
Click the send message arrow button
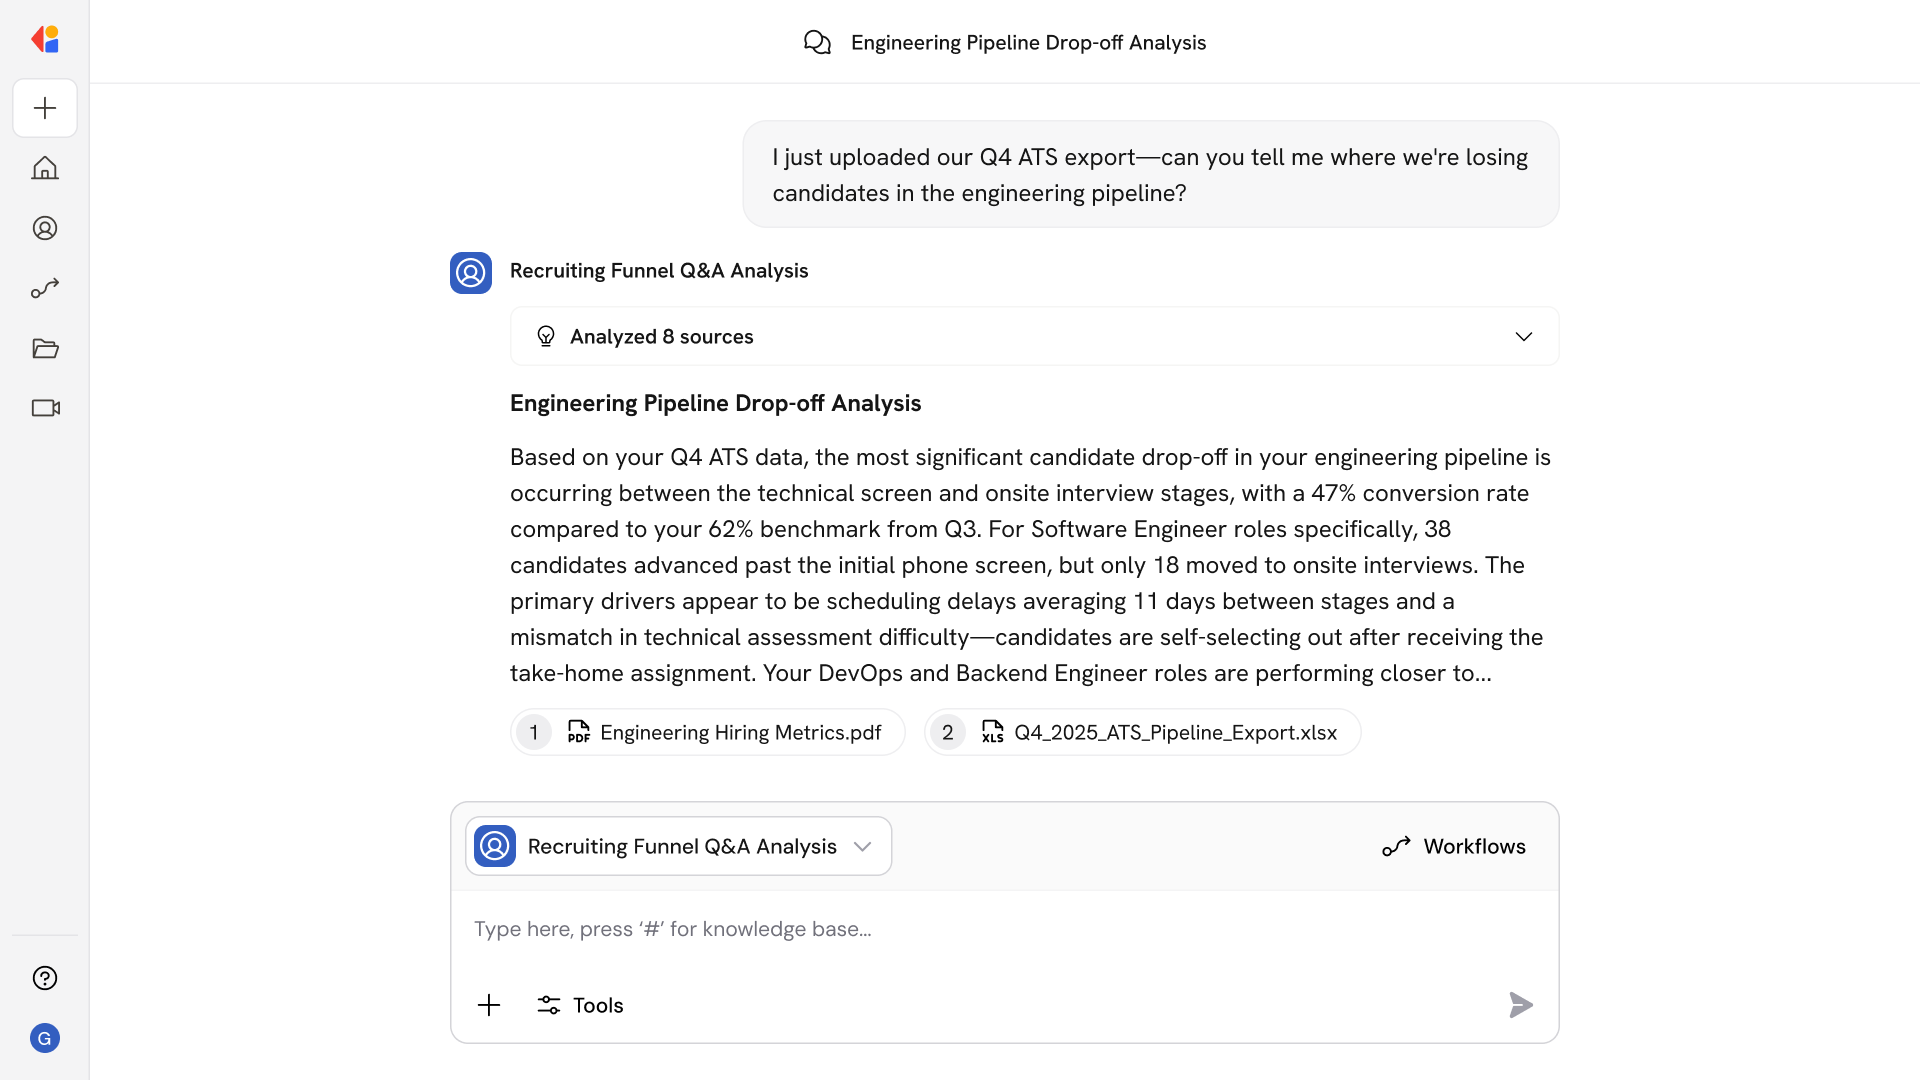pyautogui.click(x=1520, y=1005)
